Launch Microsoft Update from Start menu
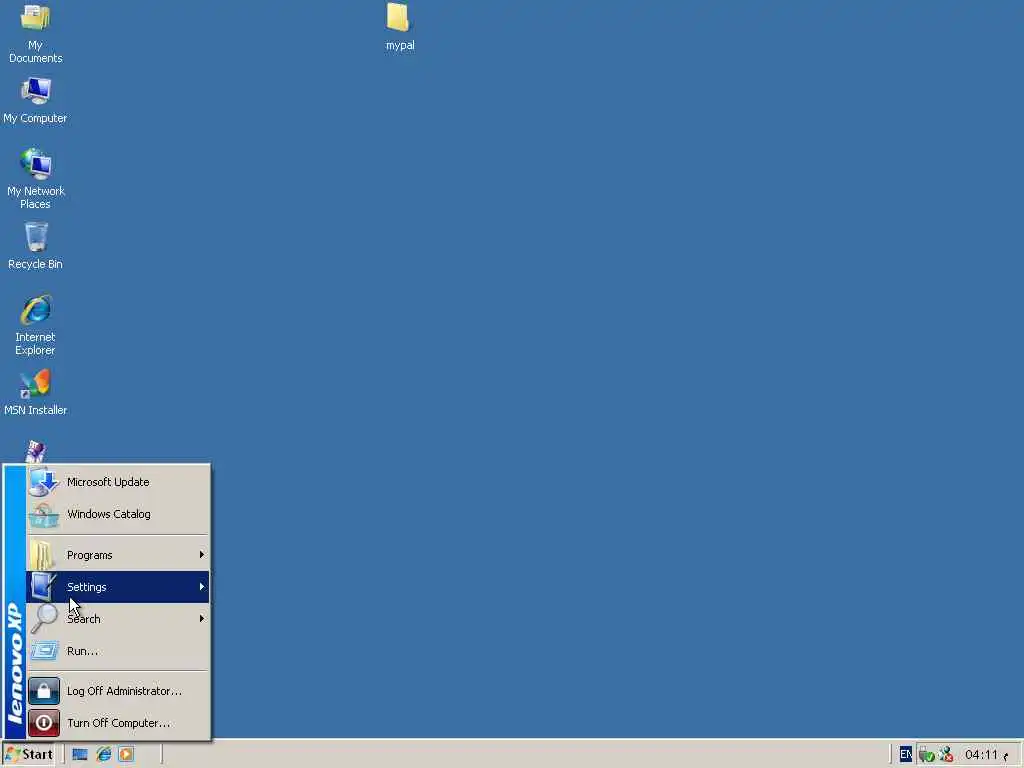1024x768 pixels. [118, 482]
